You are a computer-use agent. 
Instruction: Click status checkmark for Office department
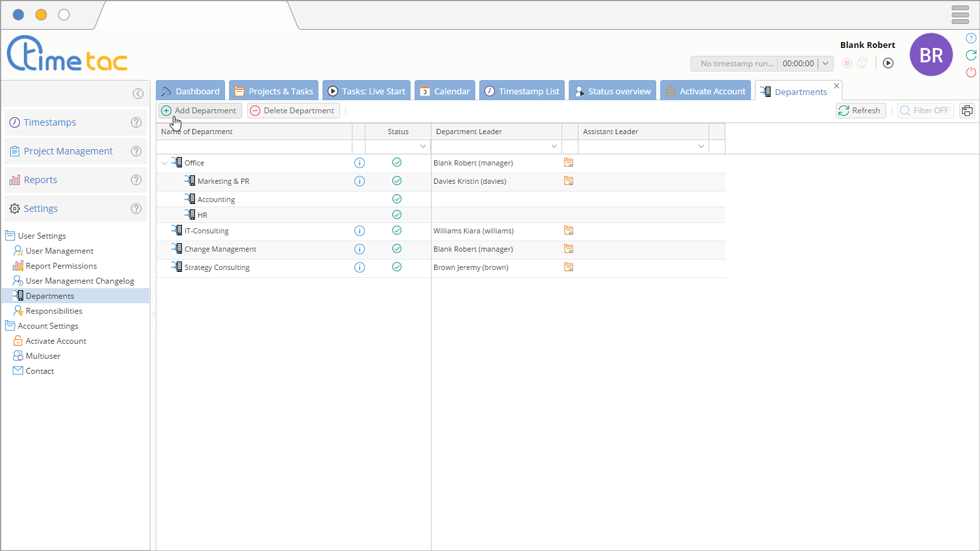pos(397,162)
